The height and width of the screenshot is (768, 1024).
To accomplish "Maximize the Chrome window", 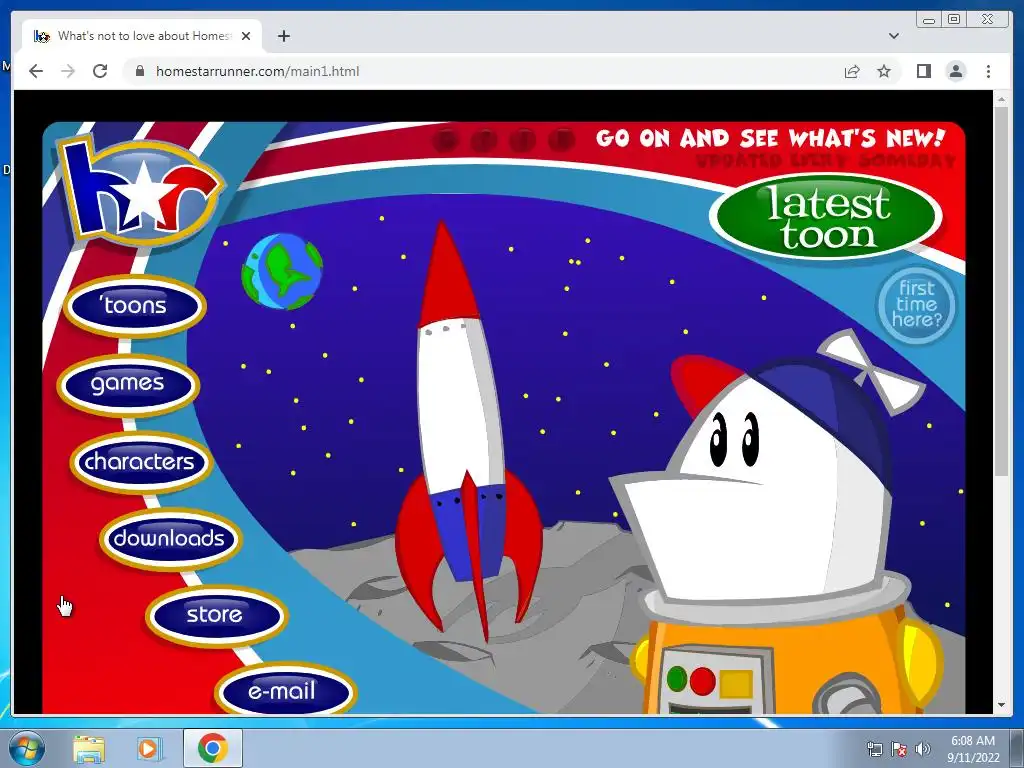I will point(954,20).
